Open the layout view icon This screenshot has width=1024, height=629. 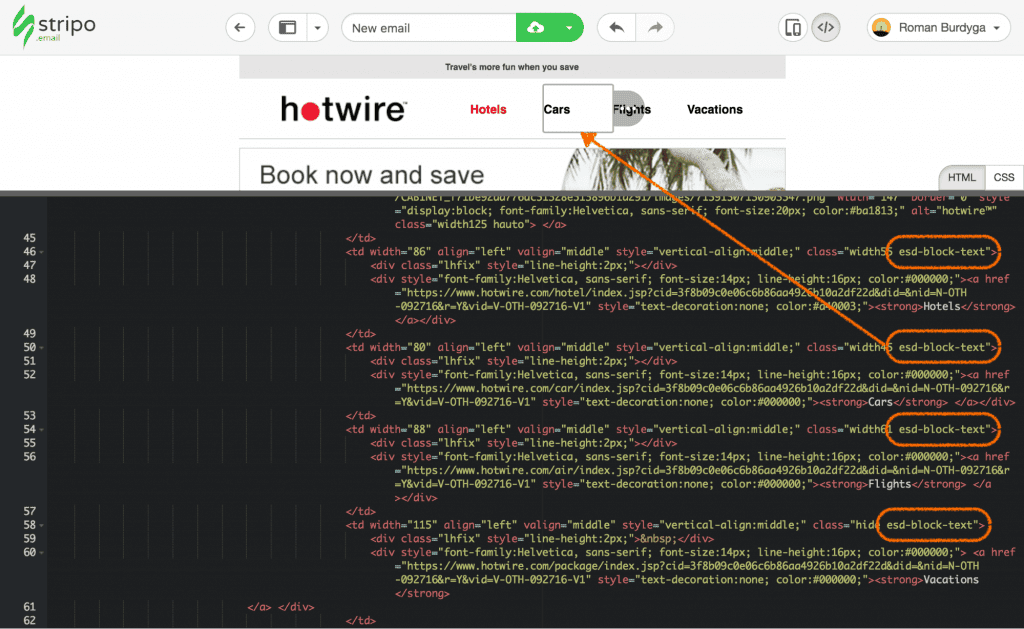[288, 28]
